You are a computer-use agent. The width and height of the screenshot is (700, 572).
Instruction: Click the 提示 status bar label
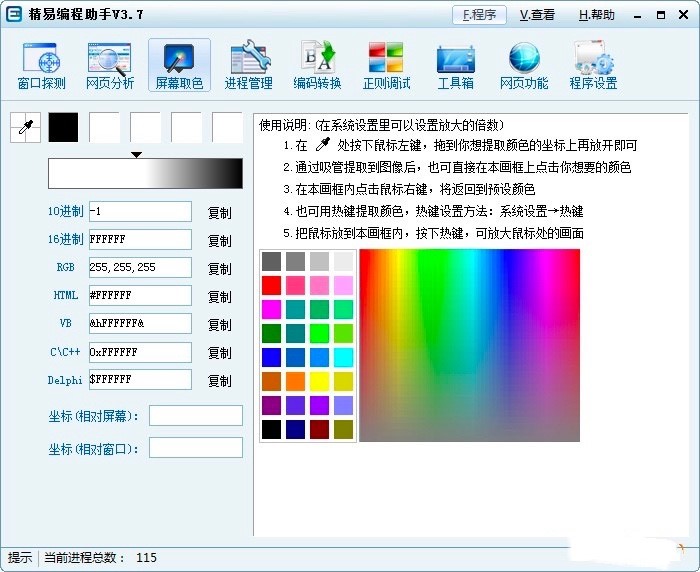click(20, 558)
